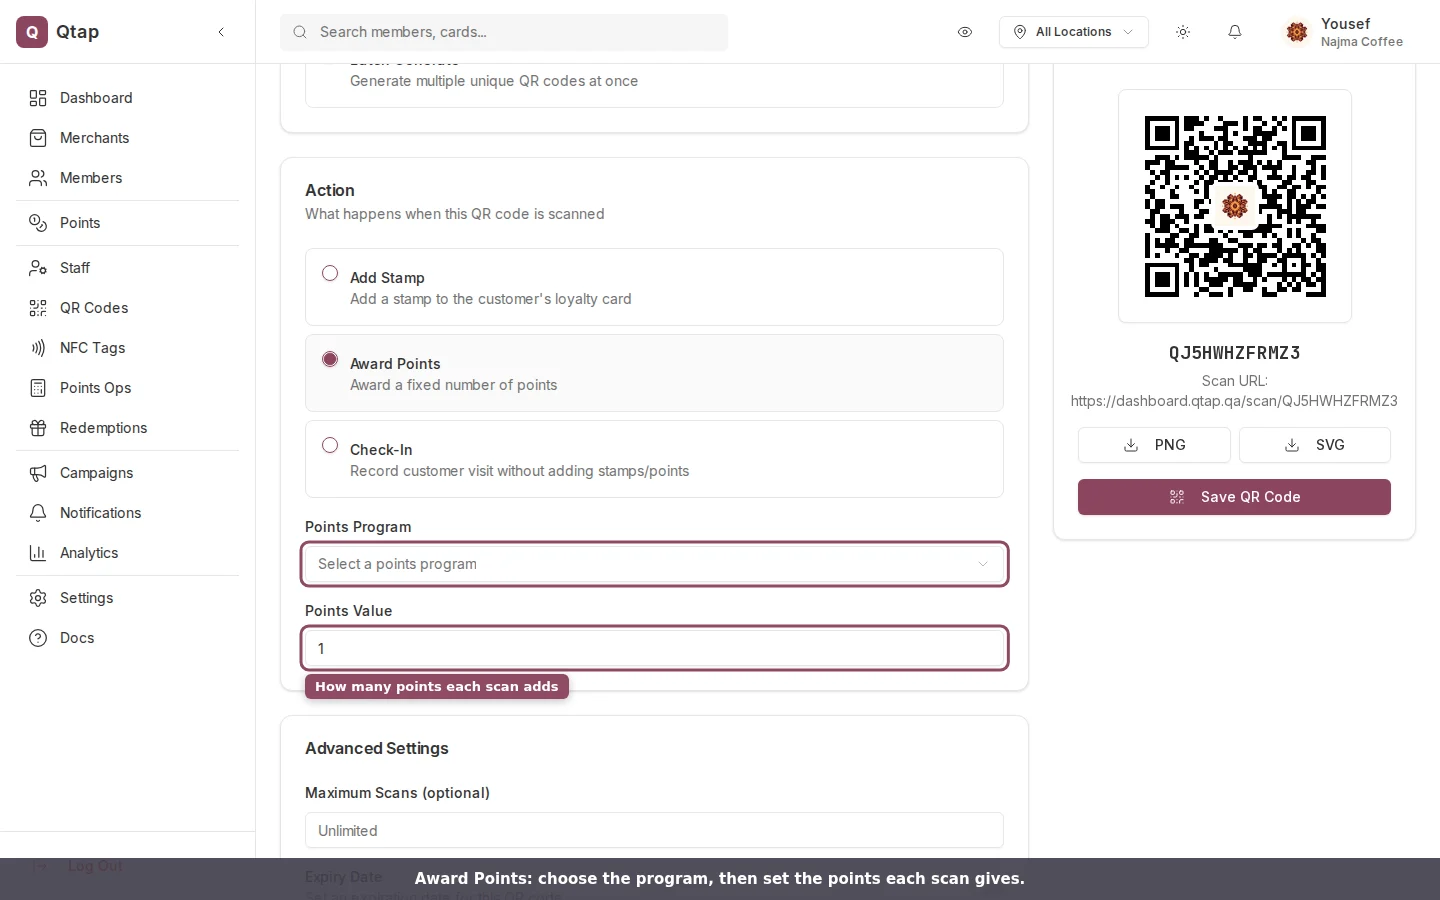Click the Add Stamp option card description
The width and height of the screenshot is (1440, 900).
click(x=490, y=299)
